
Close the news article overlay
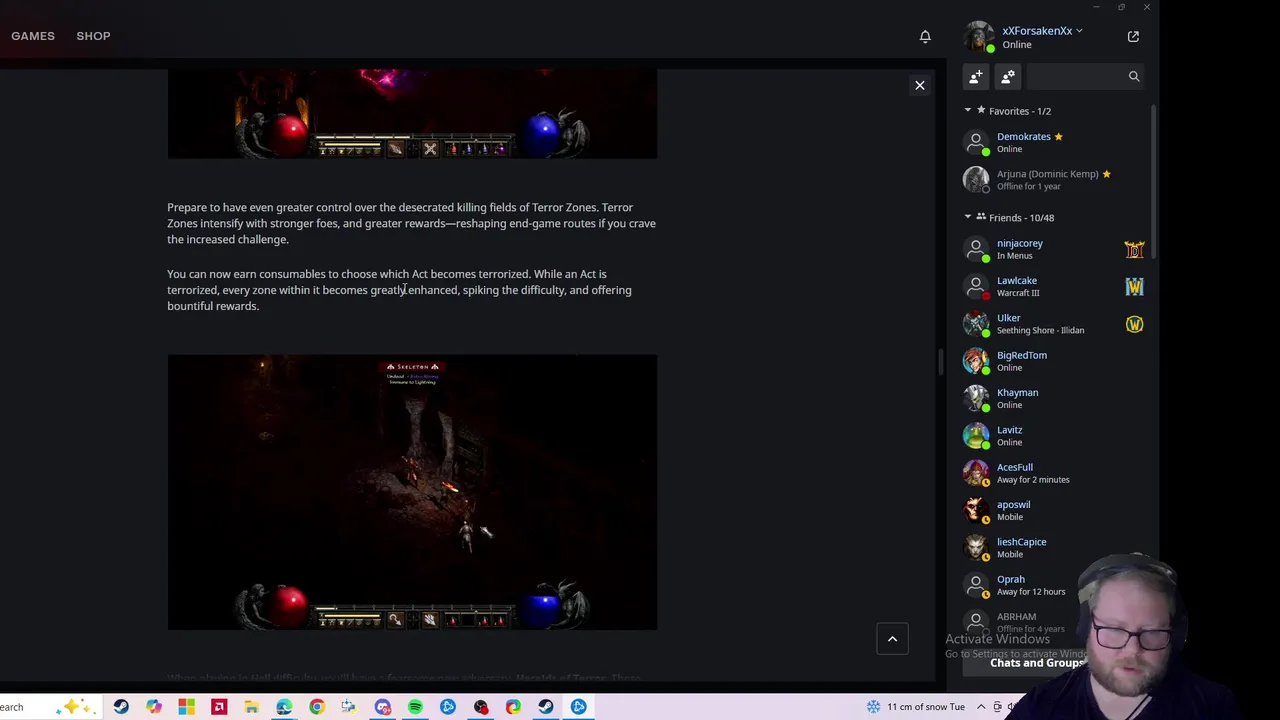[x=920, y=85]
